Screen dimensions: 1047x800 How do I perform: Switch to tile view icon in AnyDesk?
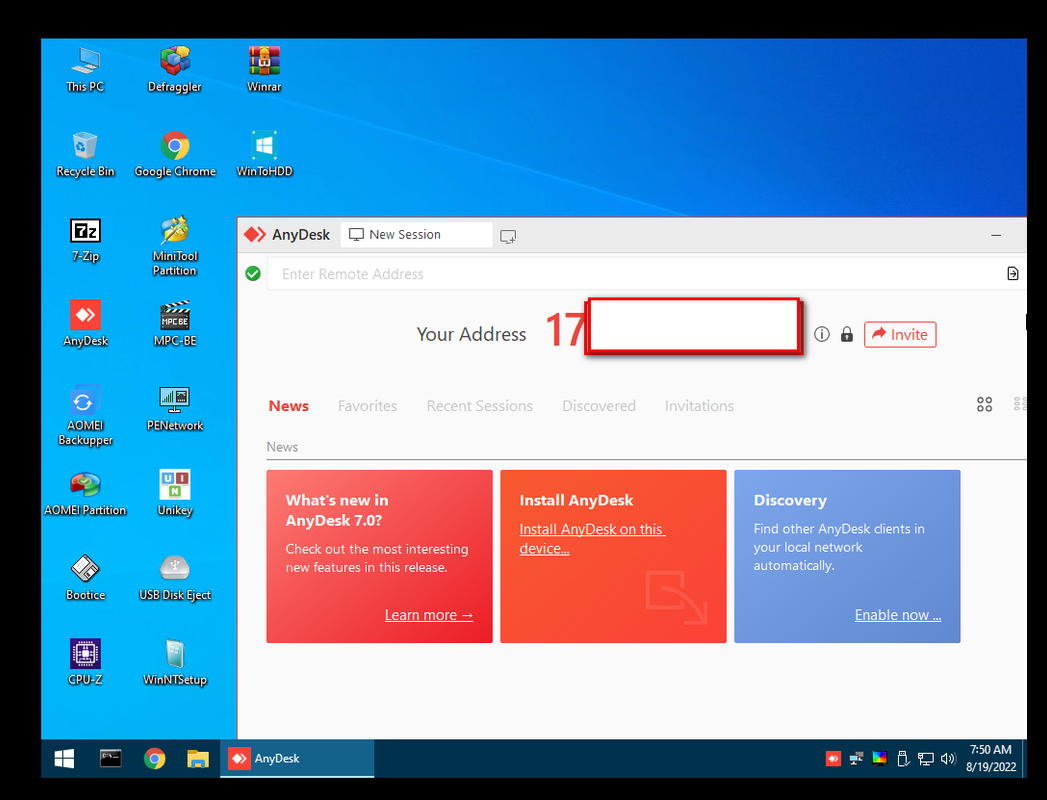click(x=984, y=404)
